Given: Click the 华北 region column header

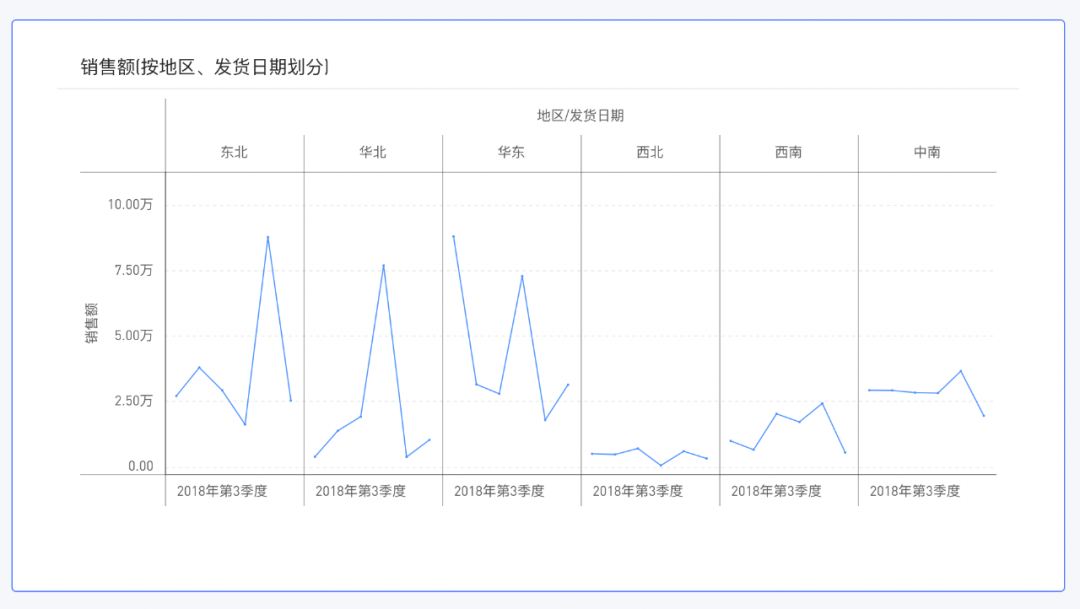Looking at the screenshot, I should click(373, 153).
